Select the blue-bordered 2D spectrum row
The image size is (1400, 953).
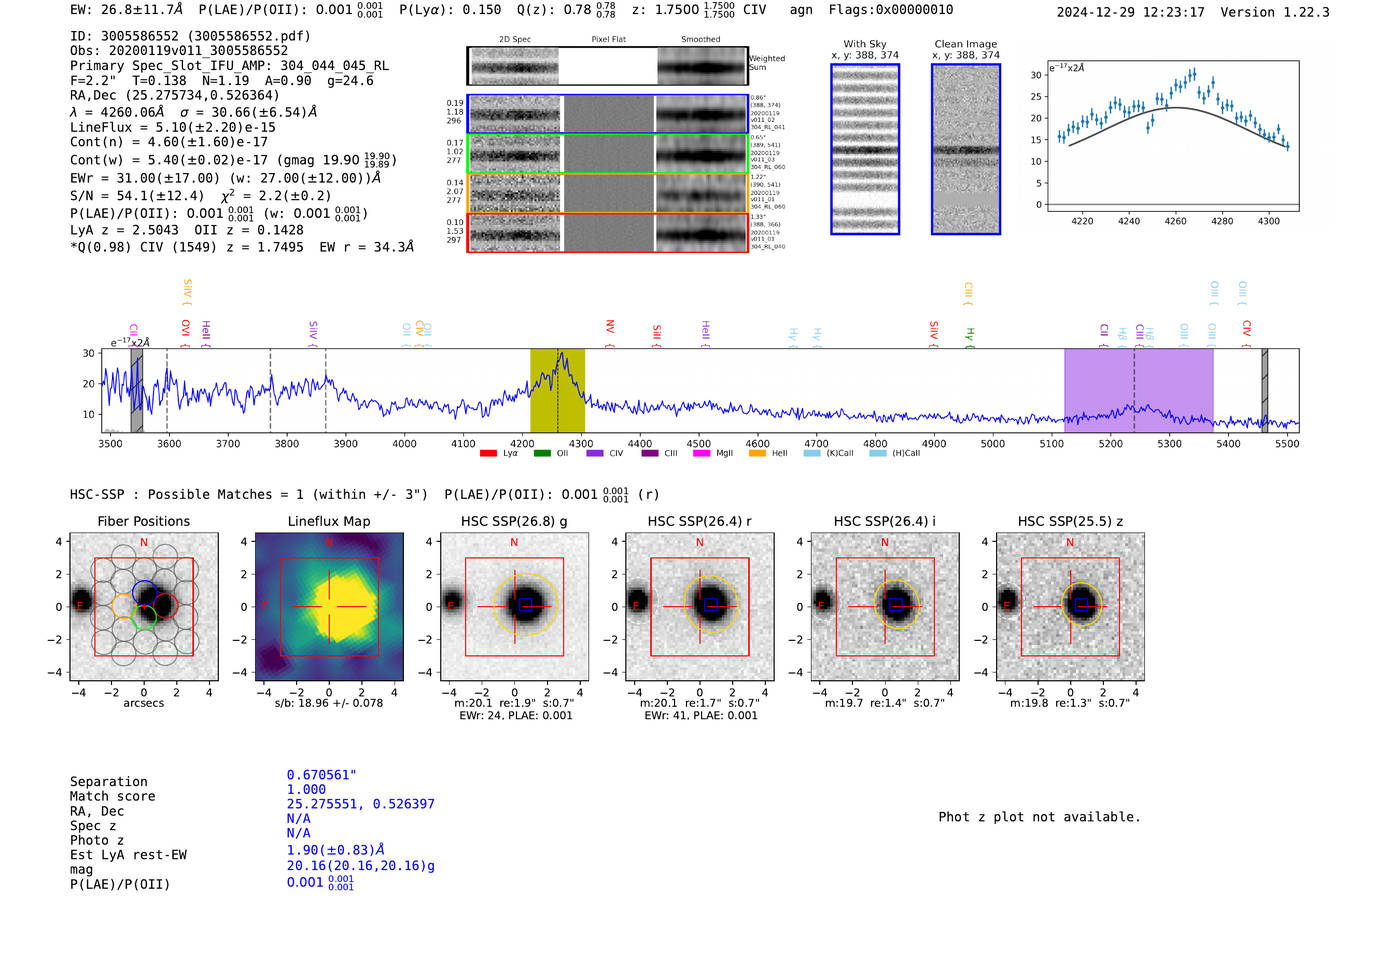click(607, 114)
